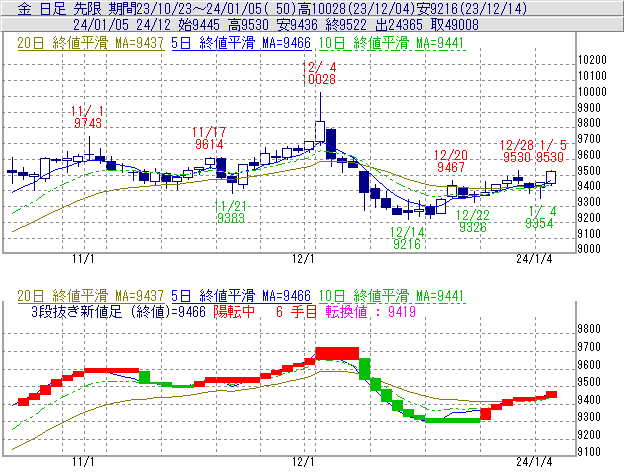Click the lower chart's 11/1 date-axis label
This screenshot has width=624, height=475.
coord(83,462)
